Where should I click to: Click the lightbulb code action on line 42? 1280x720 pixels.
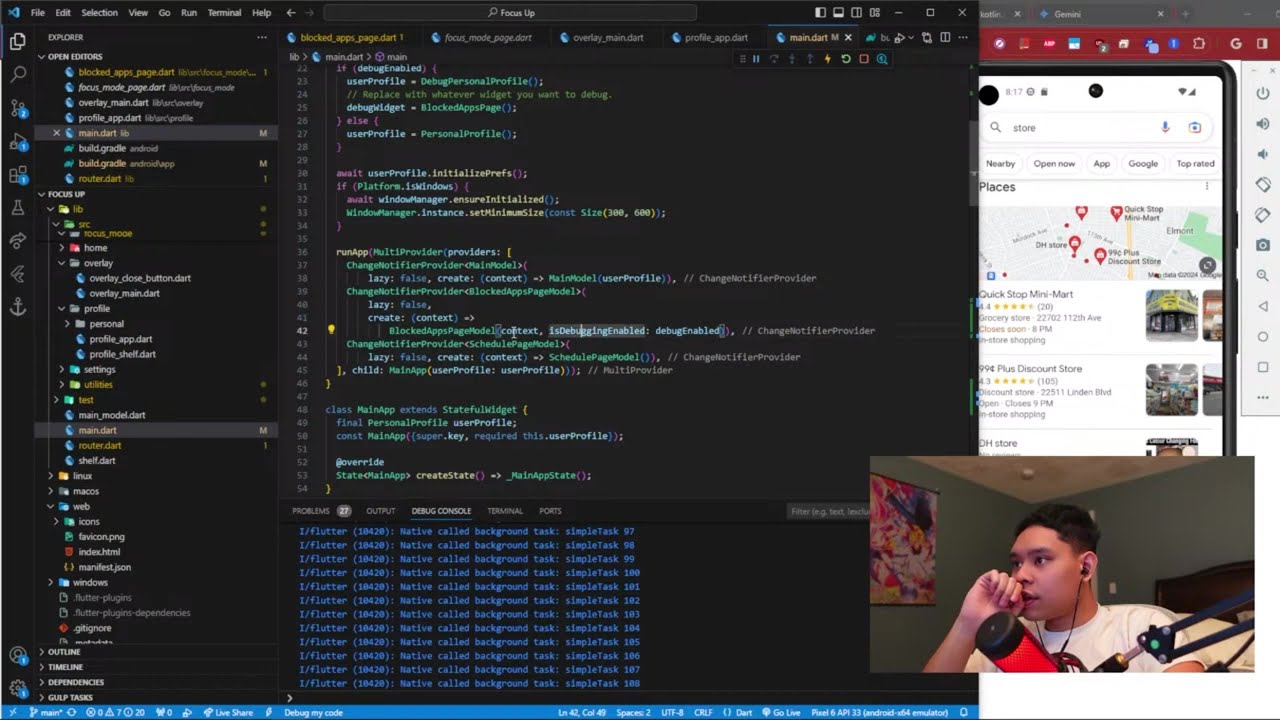pos(331,330)
